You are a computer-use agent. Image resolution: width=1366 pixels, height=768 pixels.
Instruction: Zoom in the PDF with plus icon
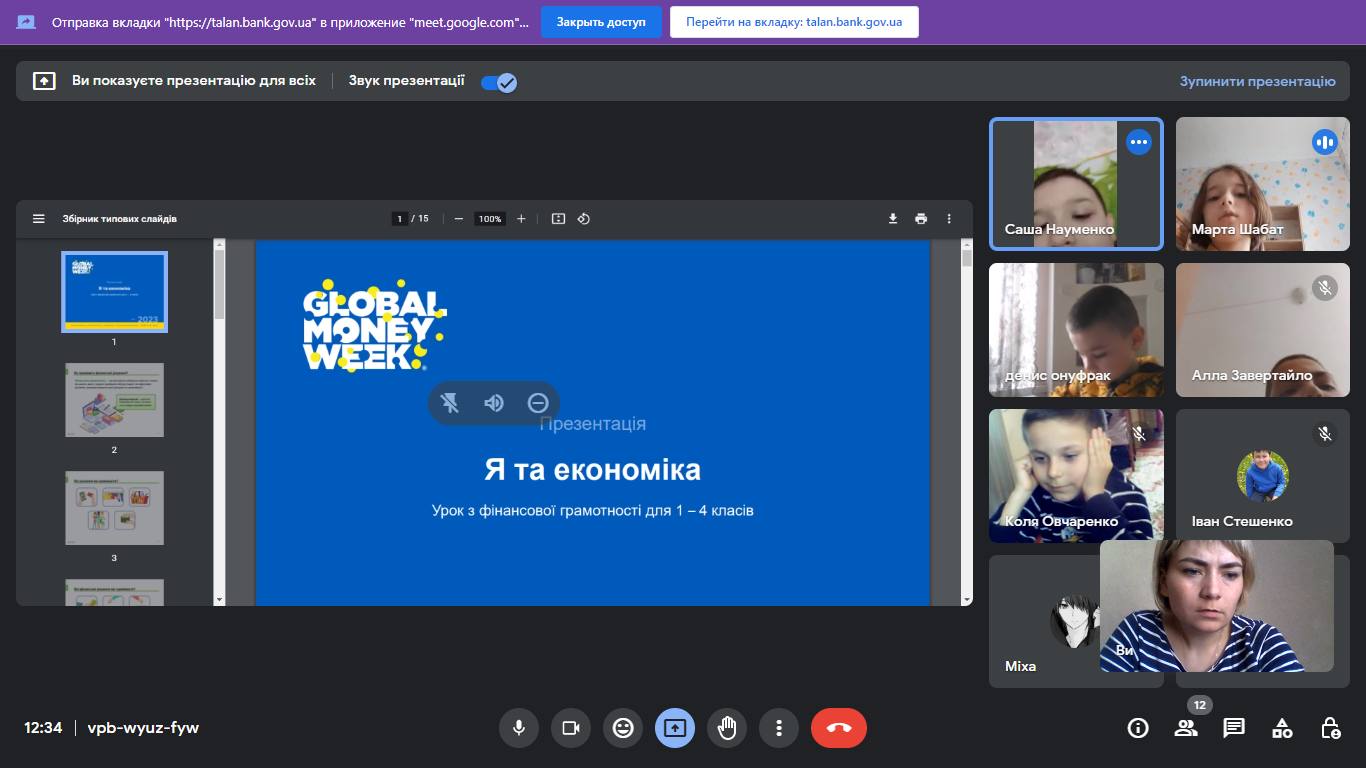pos(521,219)
